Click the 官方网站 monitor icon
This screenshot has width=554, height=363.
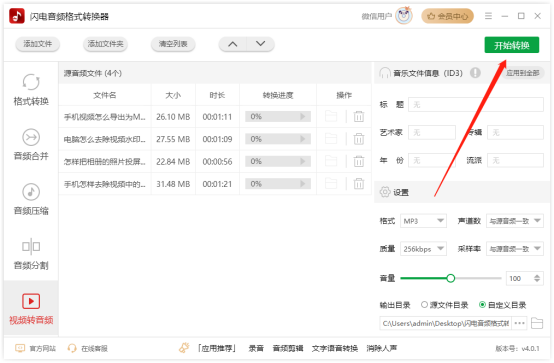pos(20,349)
